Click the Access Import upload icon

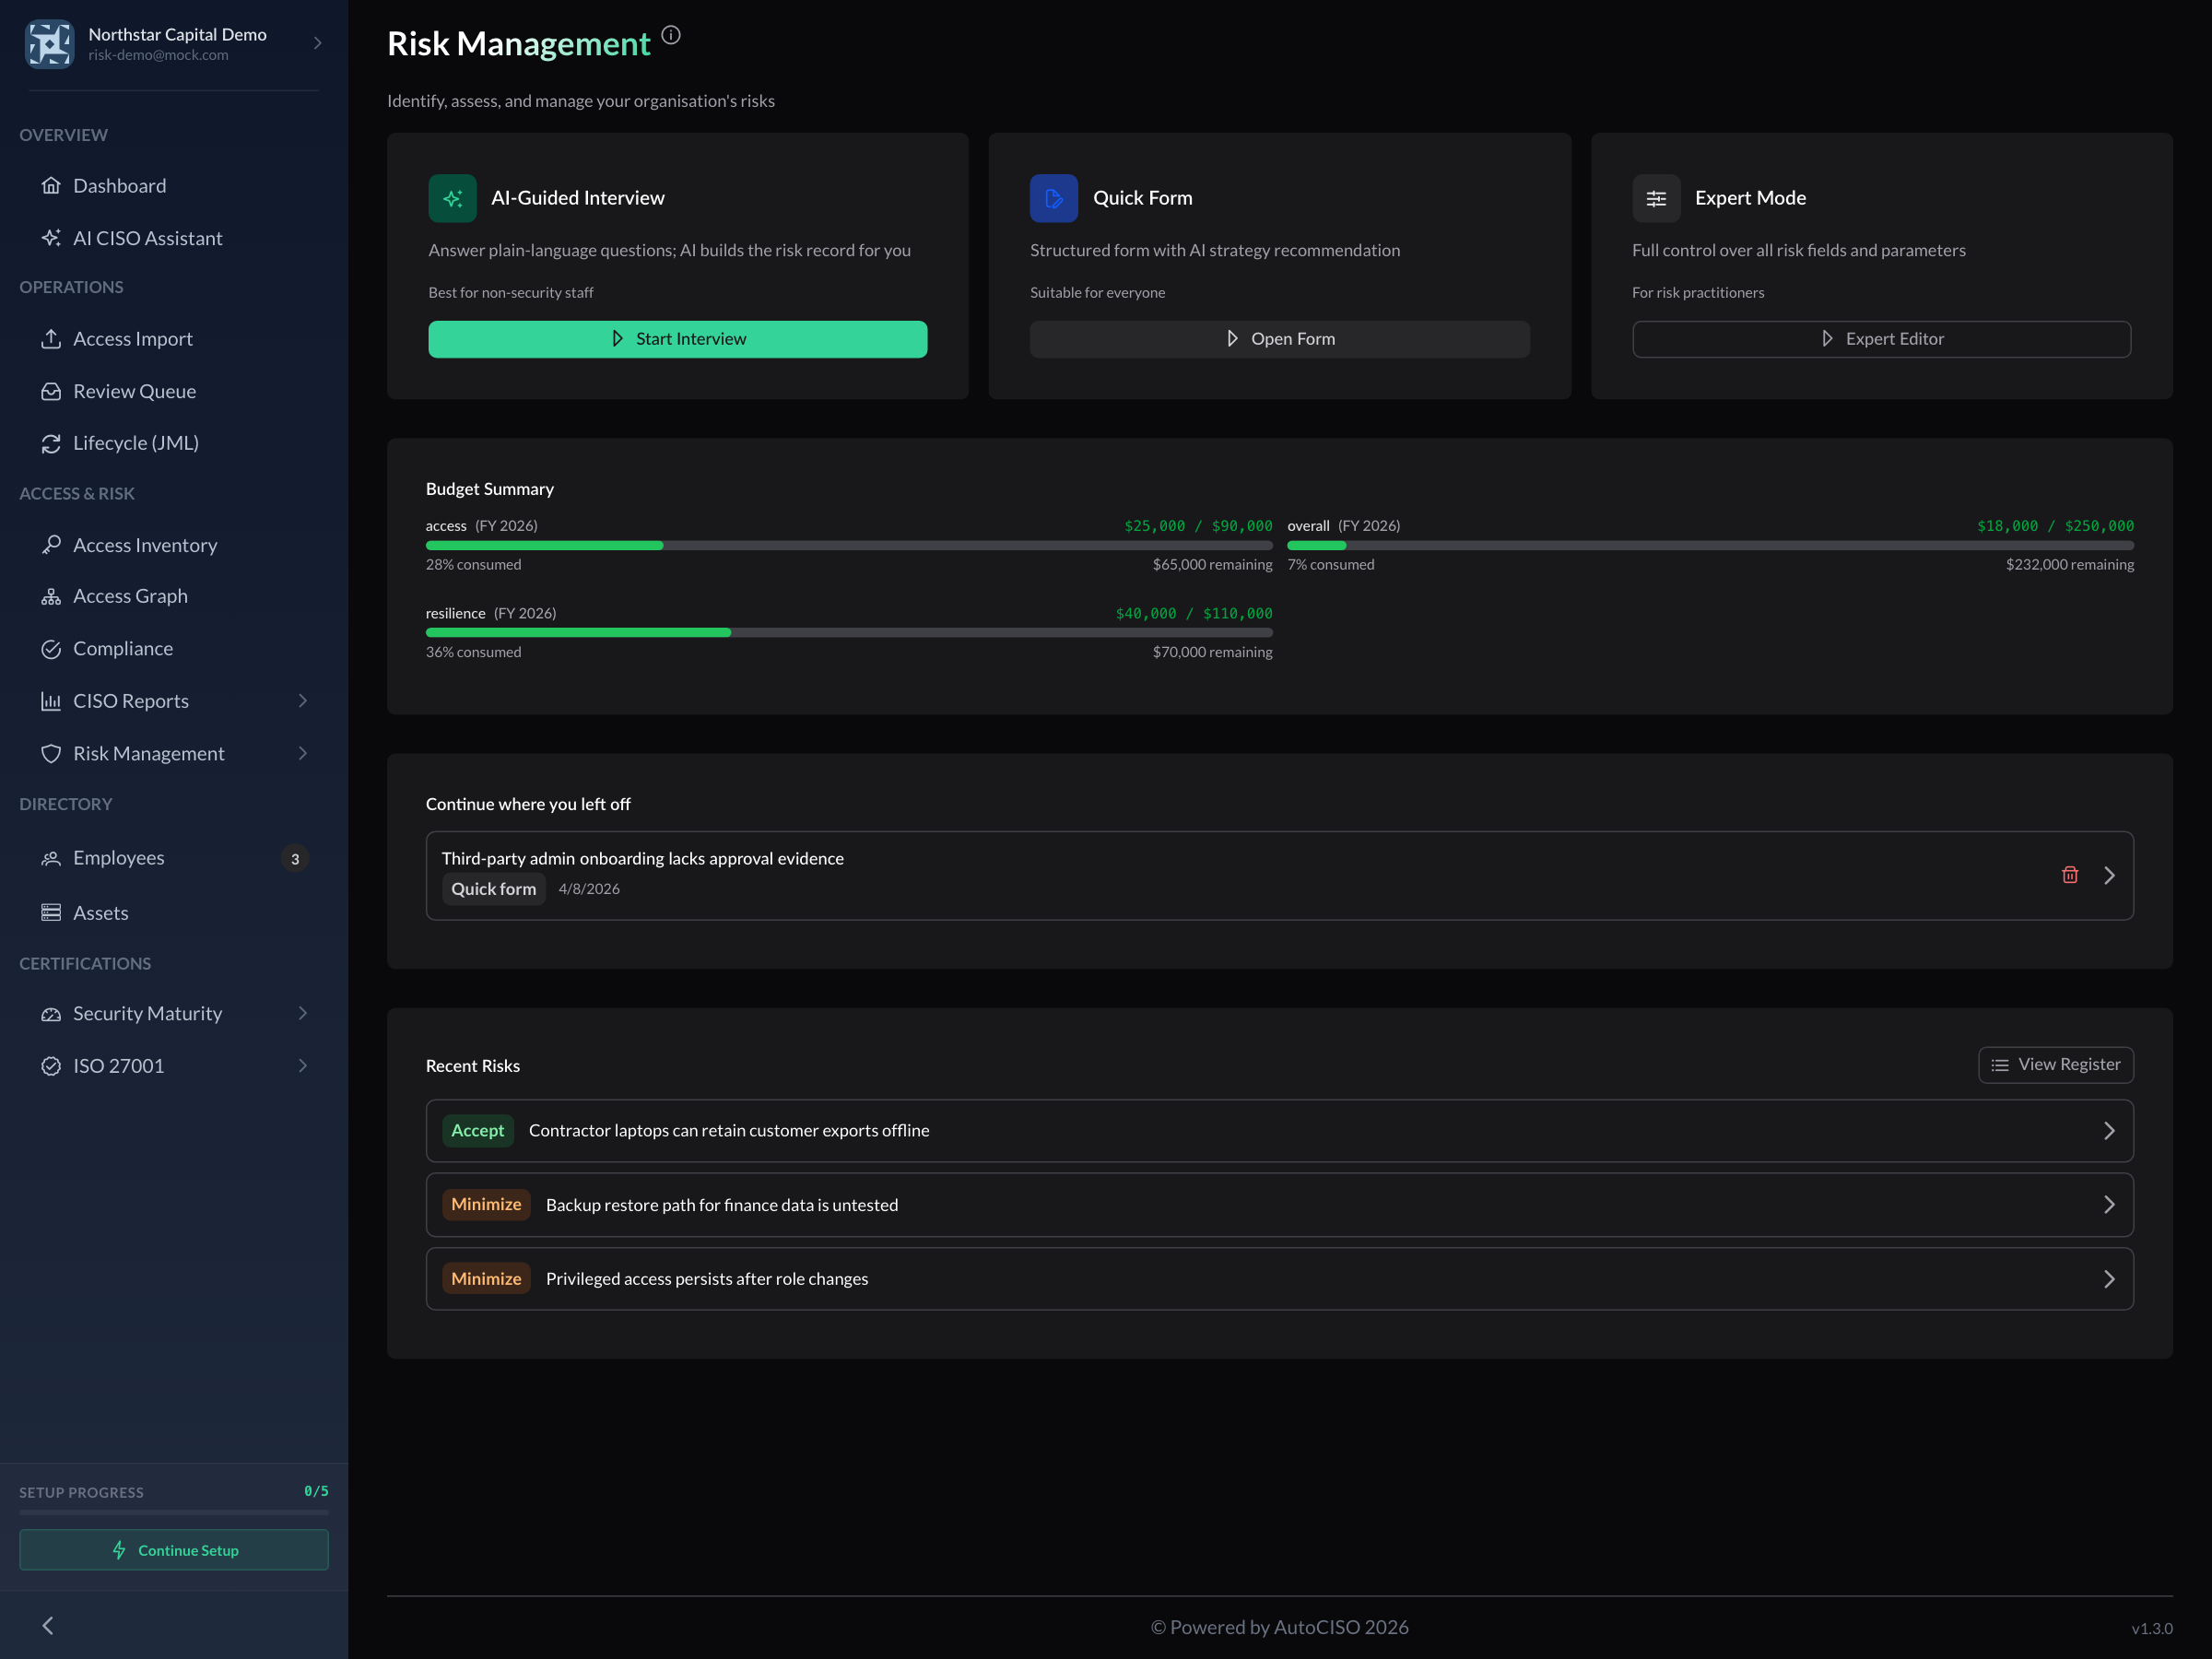pyautogui.click(x=51, y=338)
